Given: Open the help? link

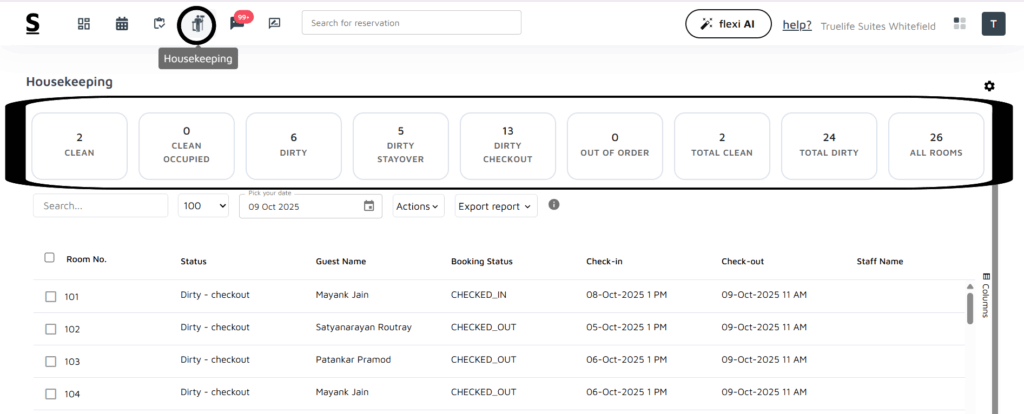Looking at the screenshot, I should tap(796, 25).
